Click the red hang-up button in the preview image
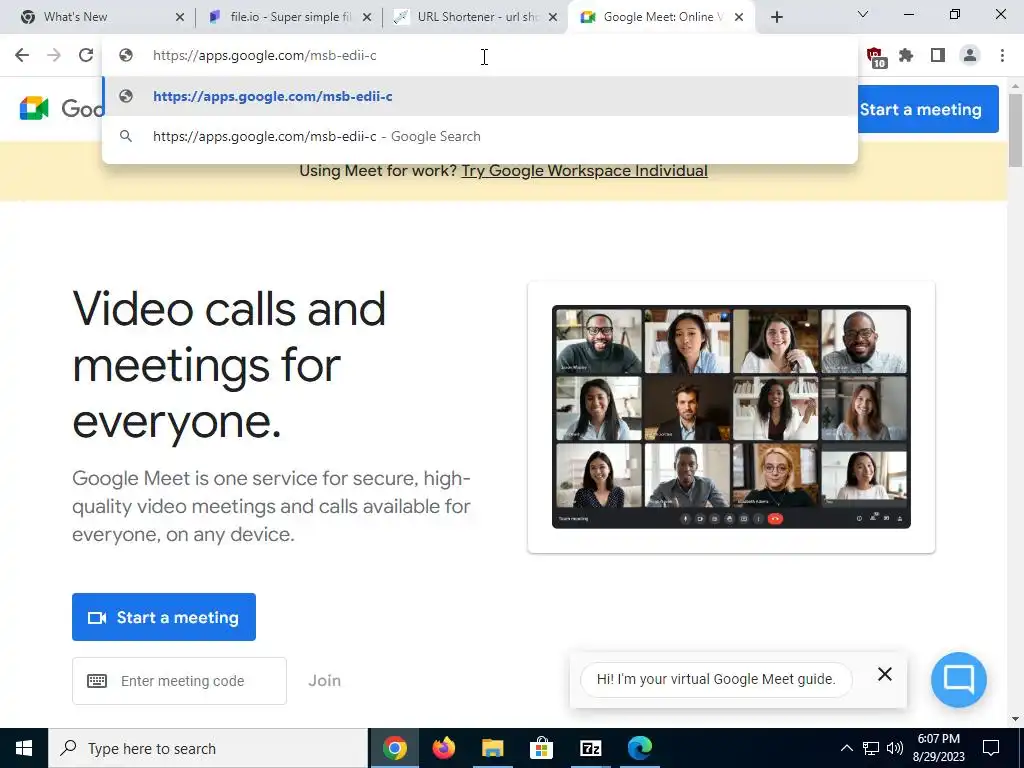1024x768 pixels. 775,519
